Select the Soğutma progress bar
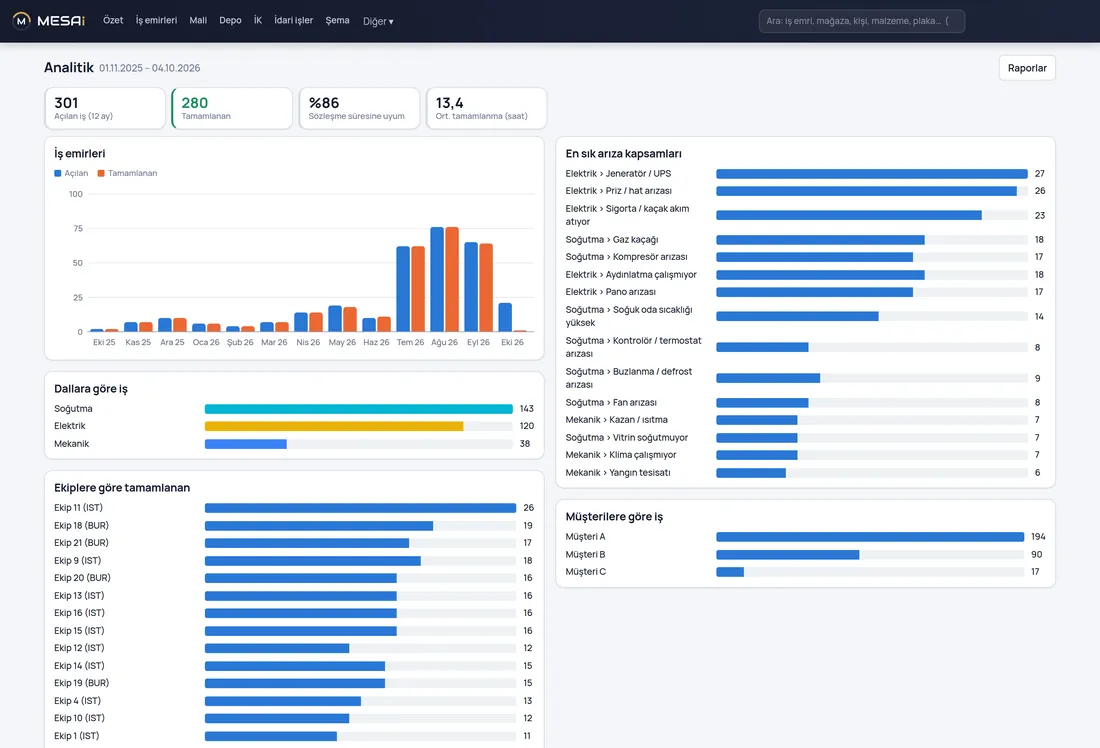This screenshot has width=1100, height=748. tap(358, 408)
